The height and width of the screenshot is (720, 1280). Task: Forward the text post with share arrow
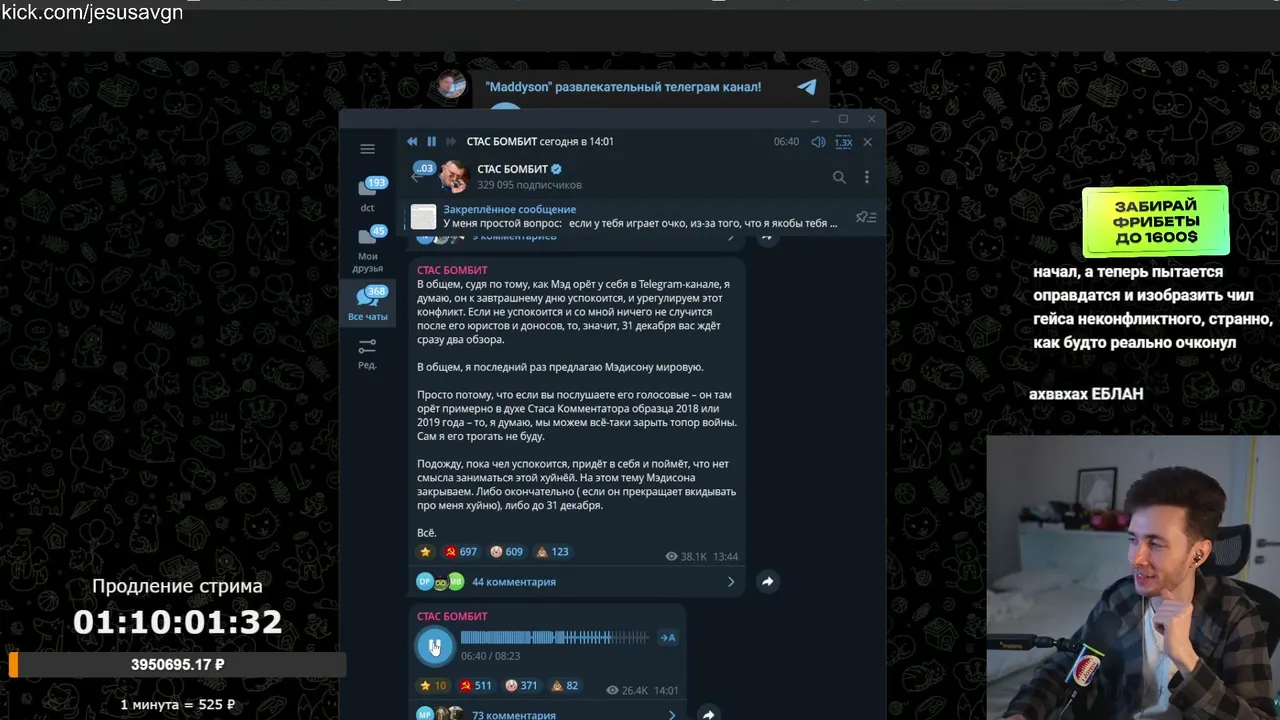(x=767, y=581)
